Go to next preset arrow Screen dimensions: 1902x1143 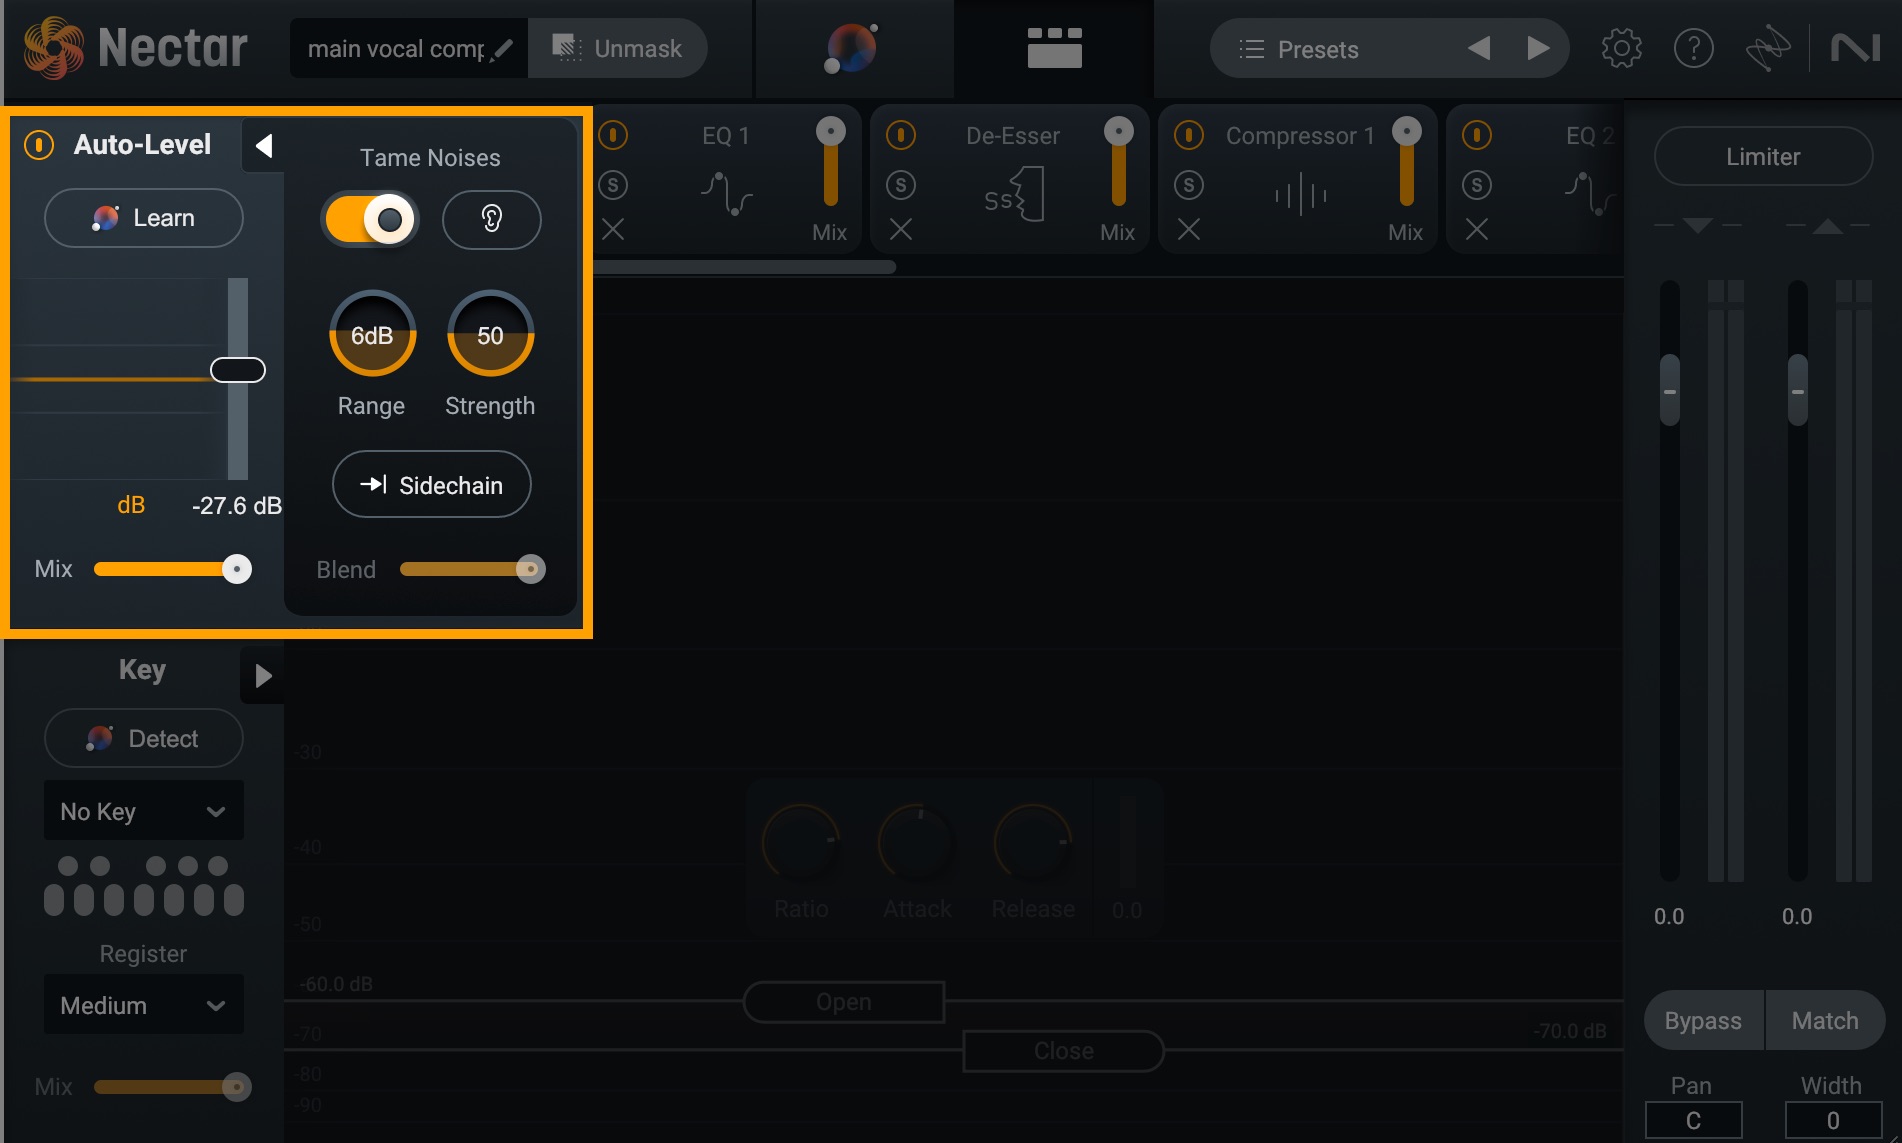(x=1538, y=48)
